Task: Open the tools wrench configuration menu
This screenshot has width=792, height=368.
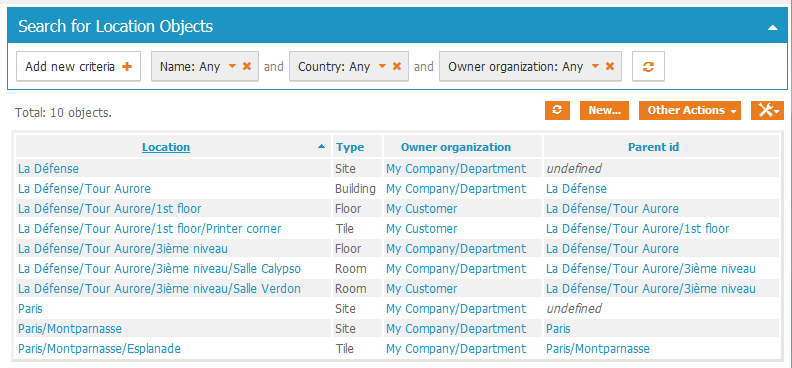Action: 767,110
